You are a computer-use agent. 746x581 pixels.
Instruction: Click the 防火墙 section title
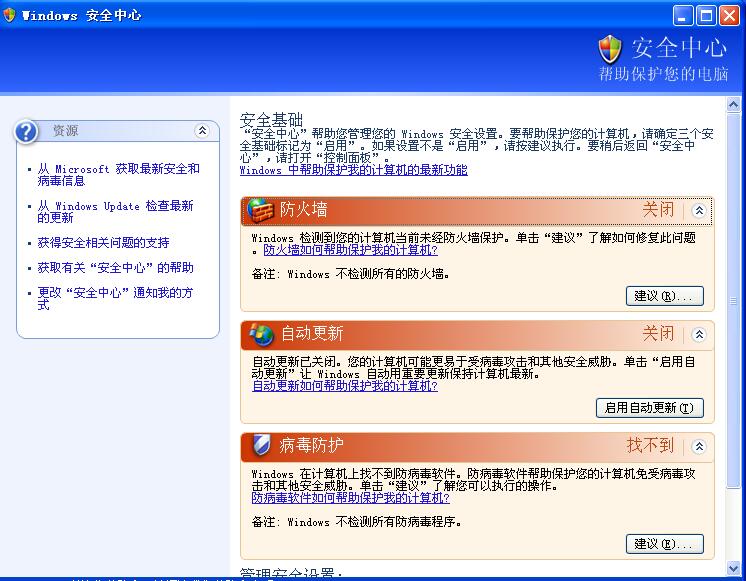click(304, 209)
